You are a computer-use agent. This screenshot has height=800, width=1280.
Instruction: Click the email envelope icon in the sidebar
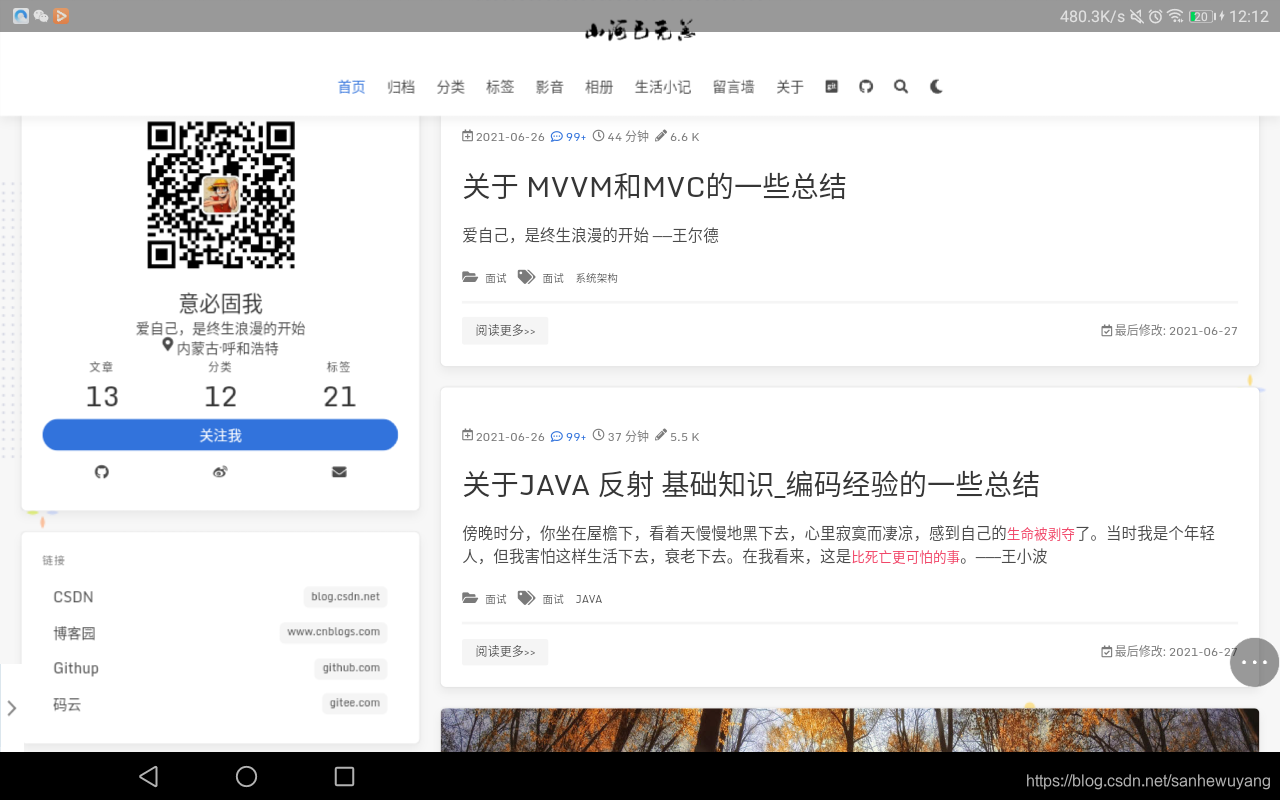[x=338, y=471]
